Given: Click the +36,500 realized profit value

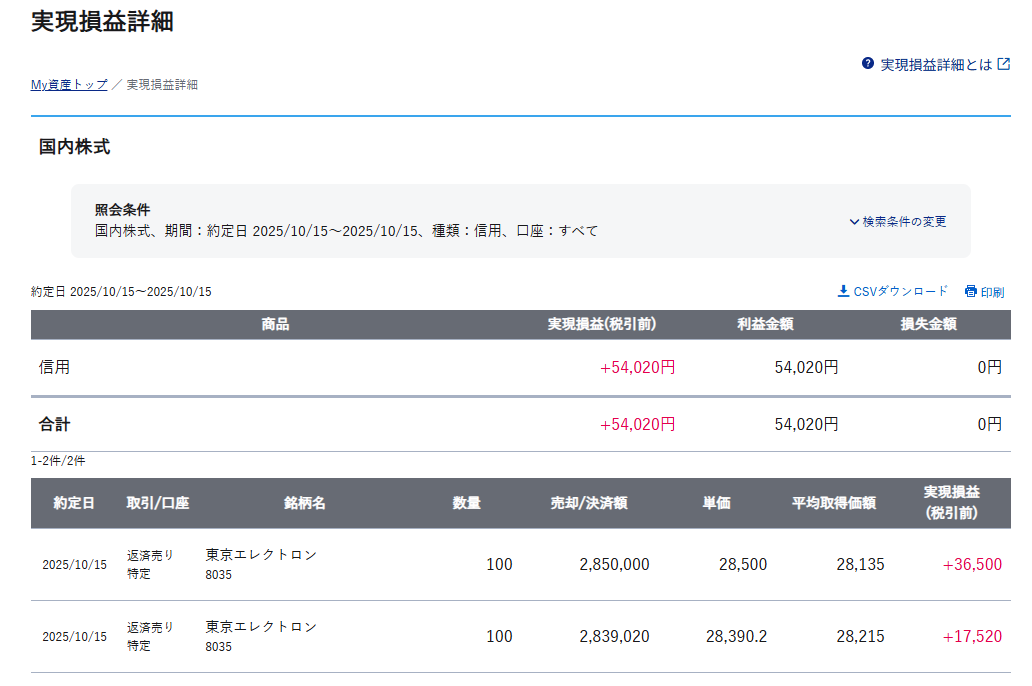Looking at the screenshot, I should (x=971, y=564).
